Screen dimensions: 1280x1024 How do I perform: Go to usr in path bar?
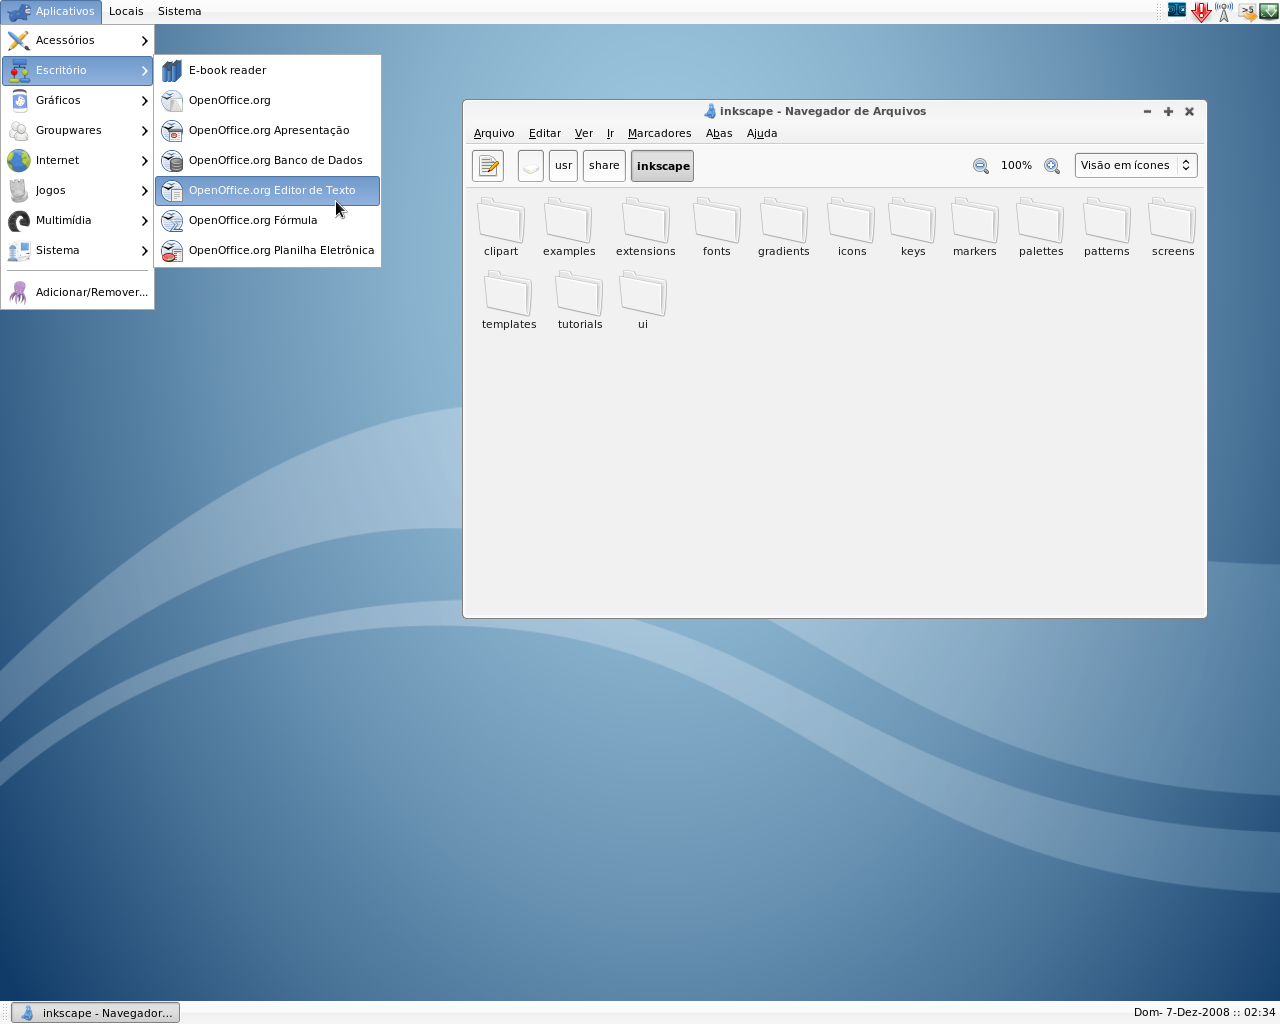[x=564, y=166]
